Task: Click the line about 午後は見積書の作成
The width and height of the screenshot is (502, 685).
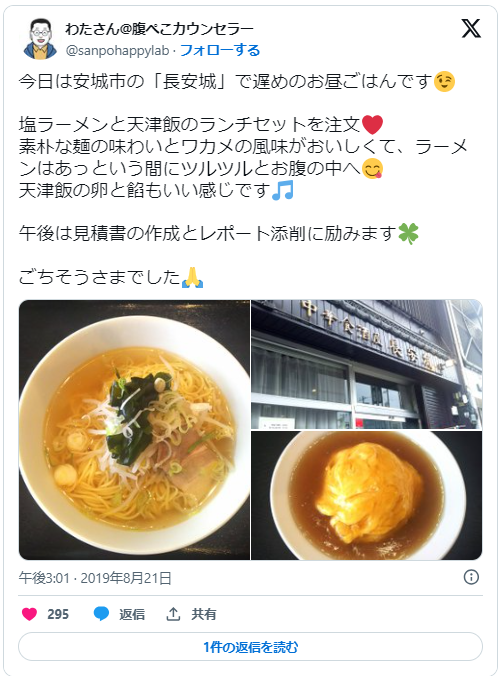Action: click(x=219, y=234)
